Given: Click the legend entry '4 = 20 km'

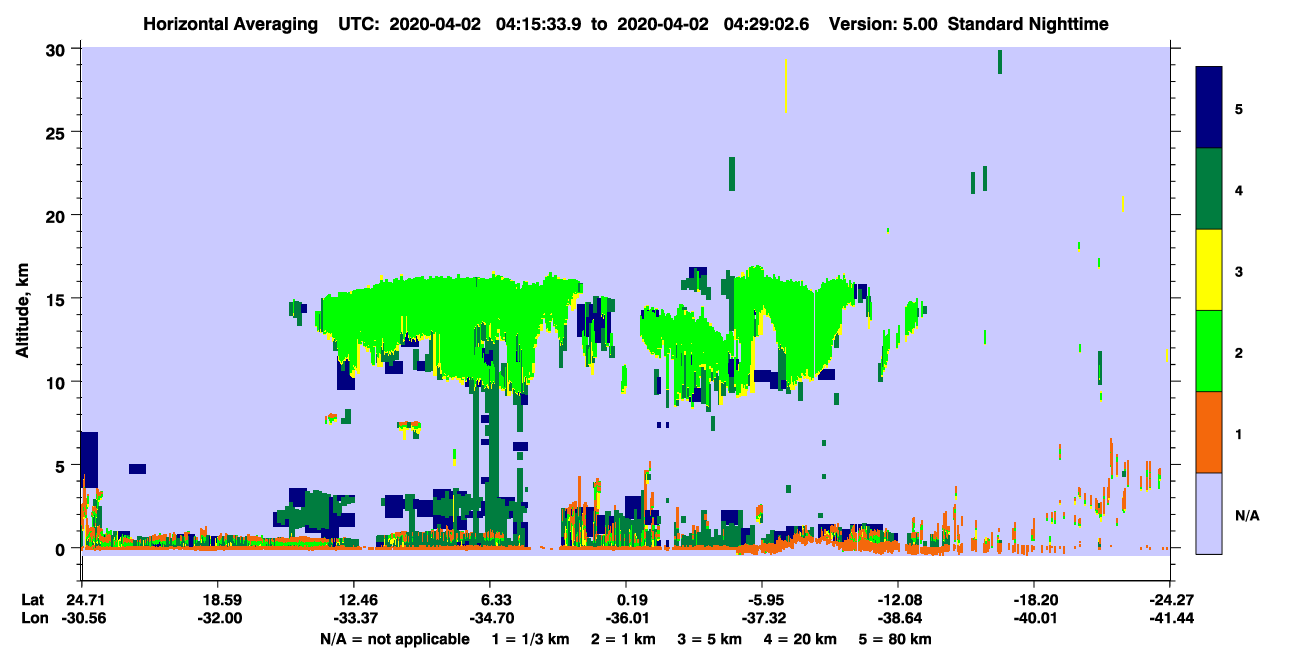Looking at the screenshot, I should [801, 639].
